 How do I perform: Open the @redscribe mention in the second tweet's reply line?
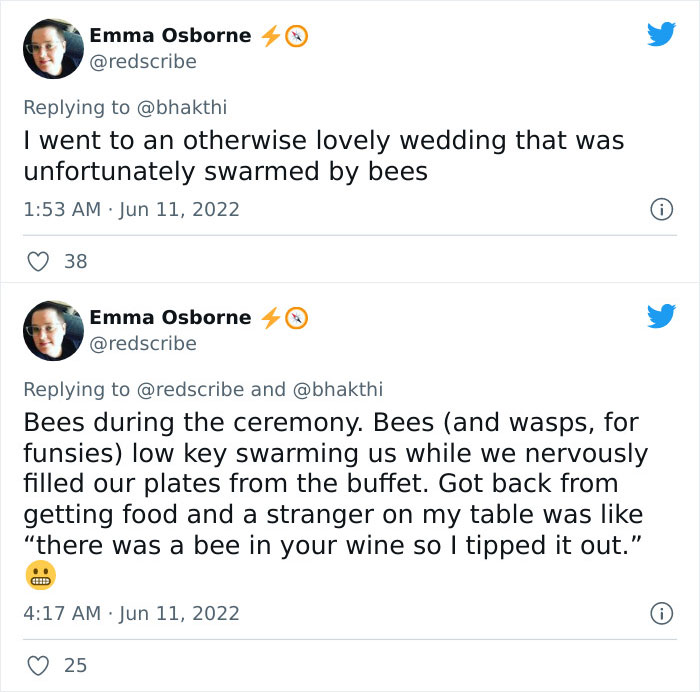pyautogui.click(x=190, y=389)
